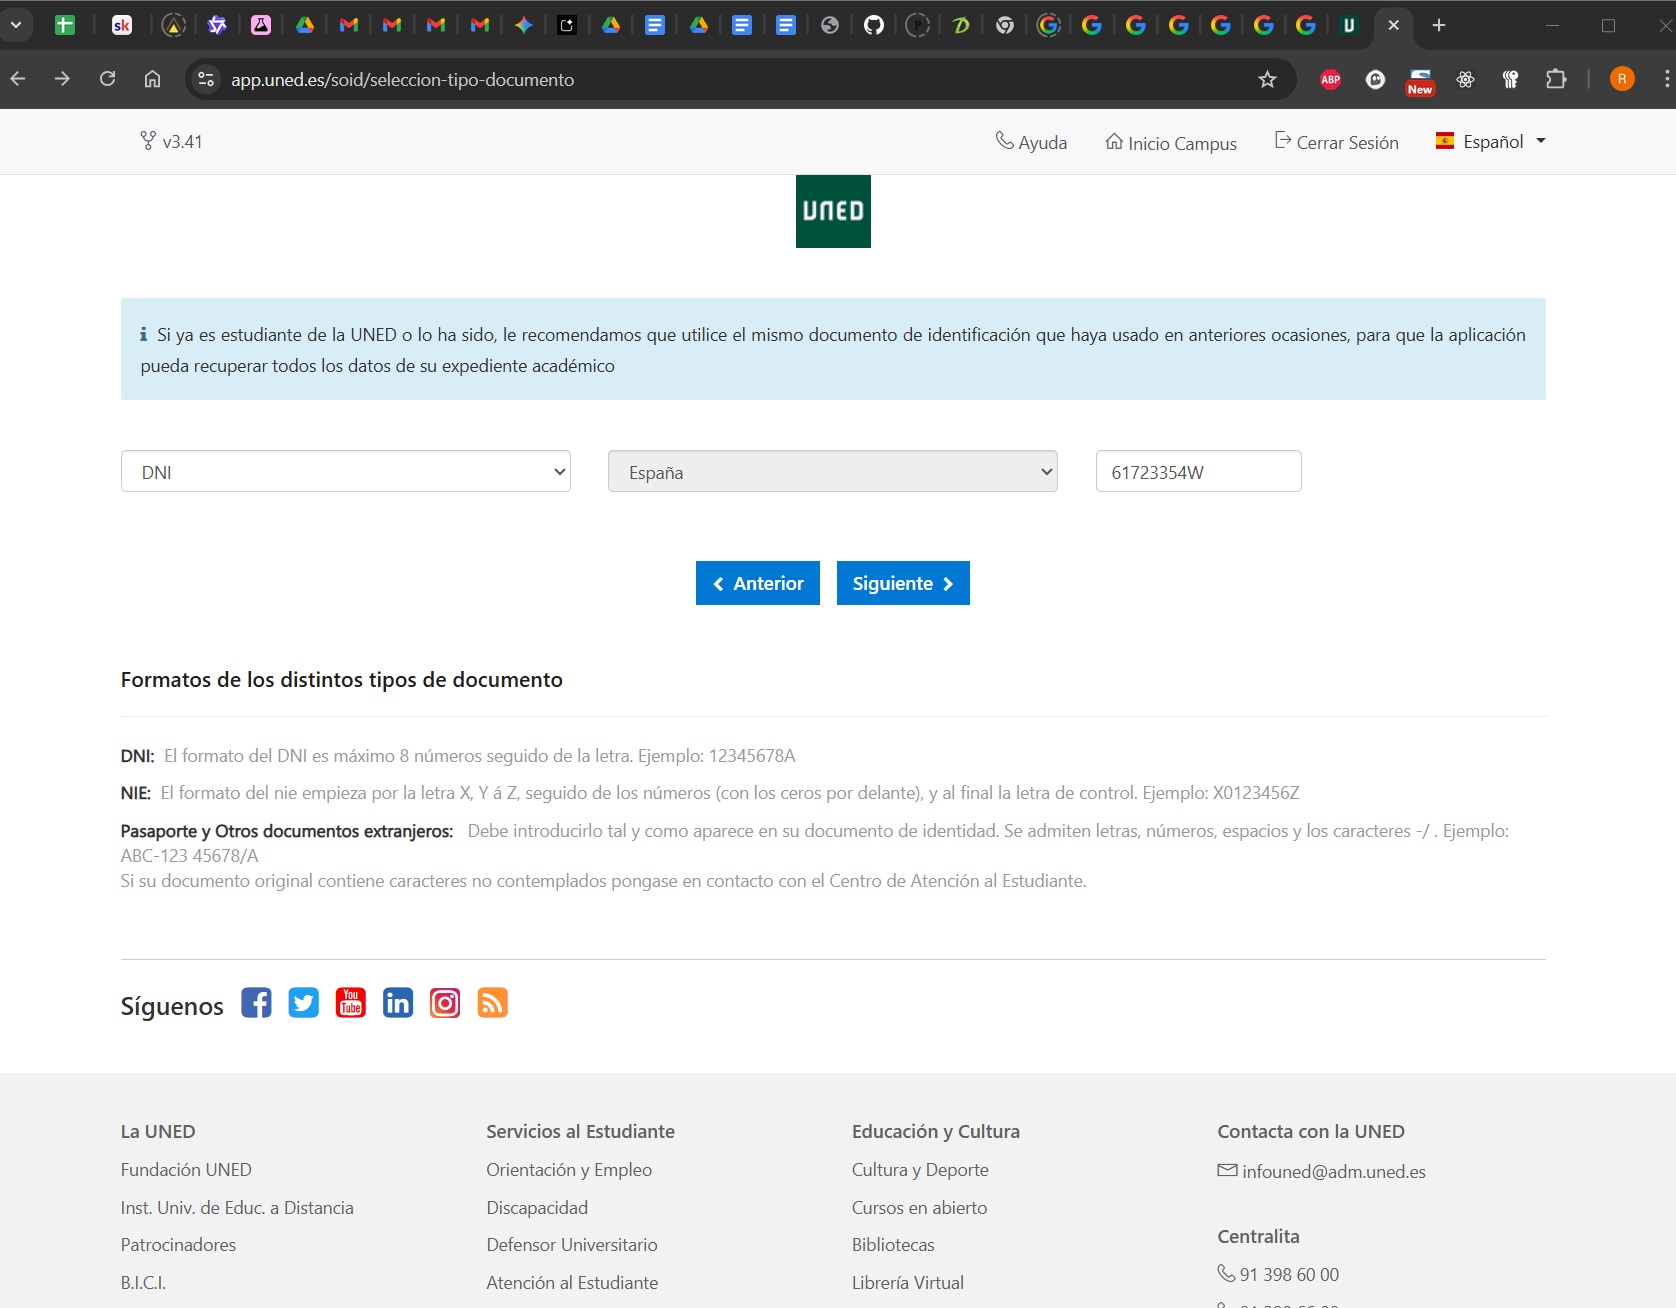Open the Ayuda menu item
1676x1308 pixels.
[x=1031, y=143]
